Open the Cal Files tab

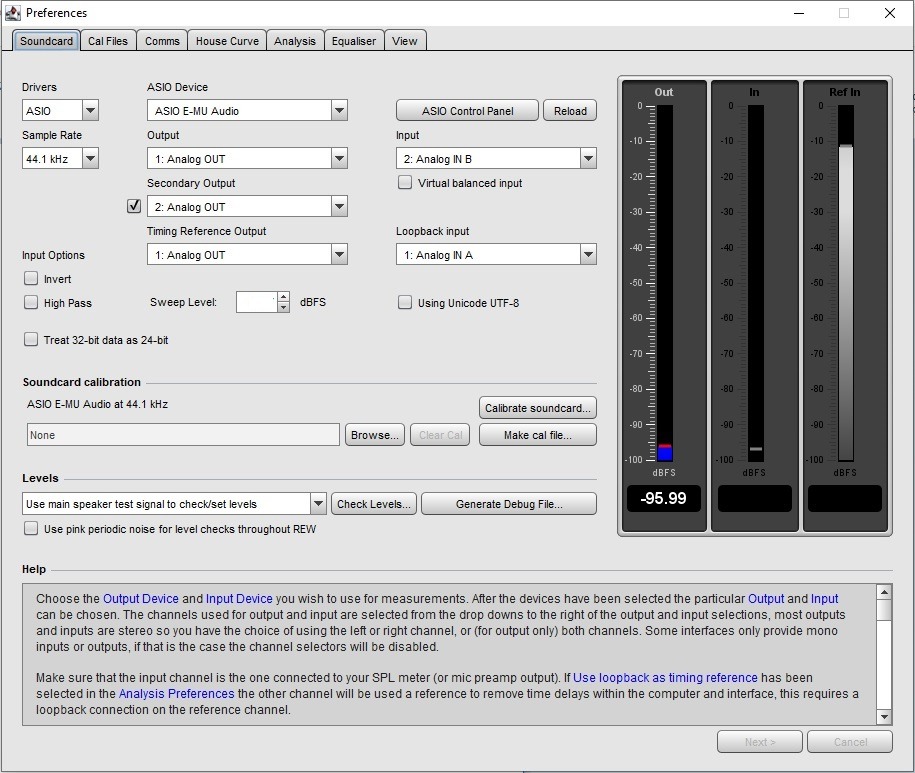[108, 41]
